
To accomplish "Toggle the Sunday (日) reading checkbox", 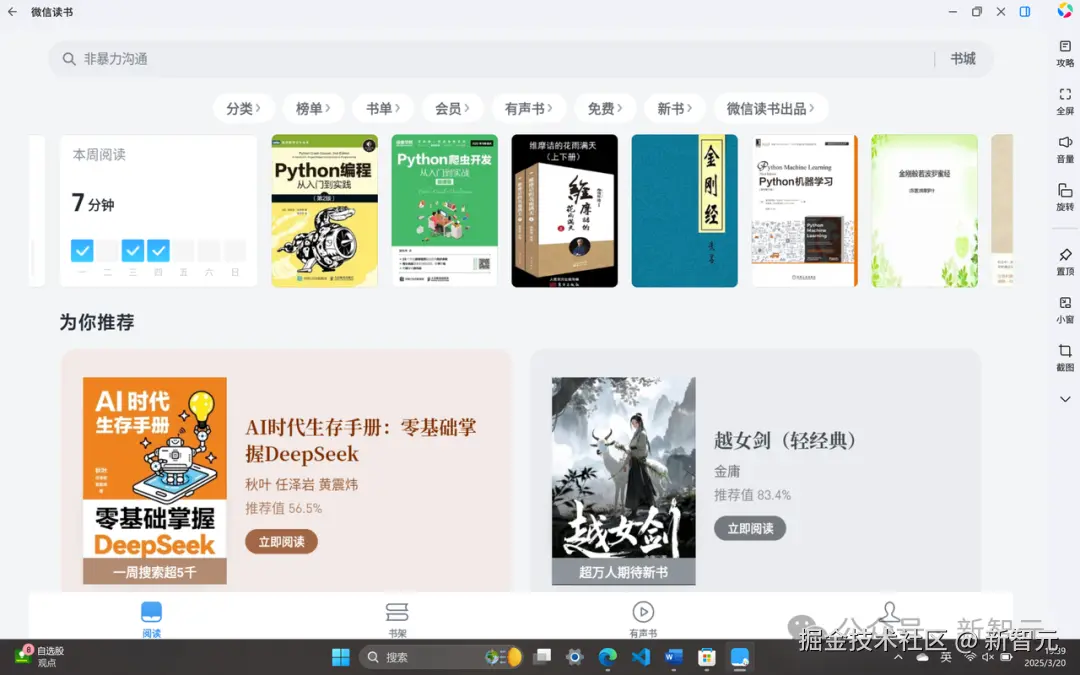I will [x=235, y=251].
